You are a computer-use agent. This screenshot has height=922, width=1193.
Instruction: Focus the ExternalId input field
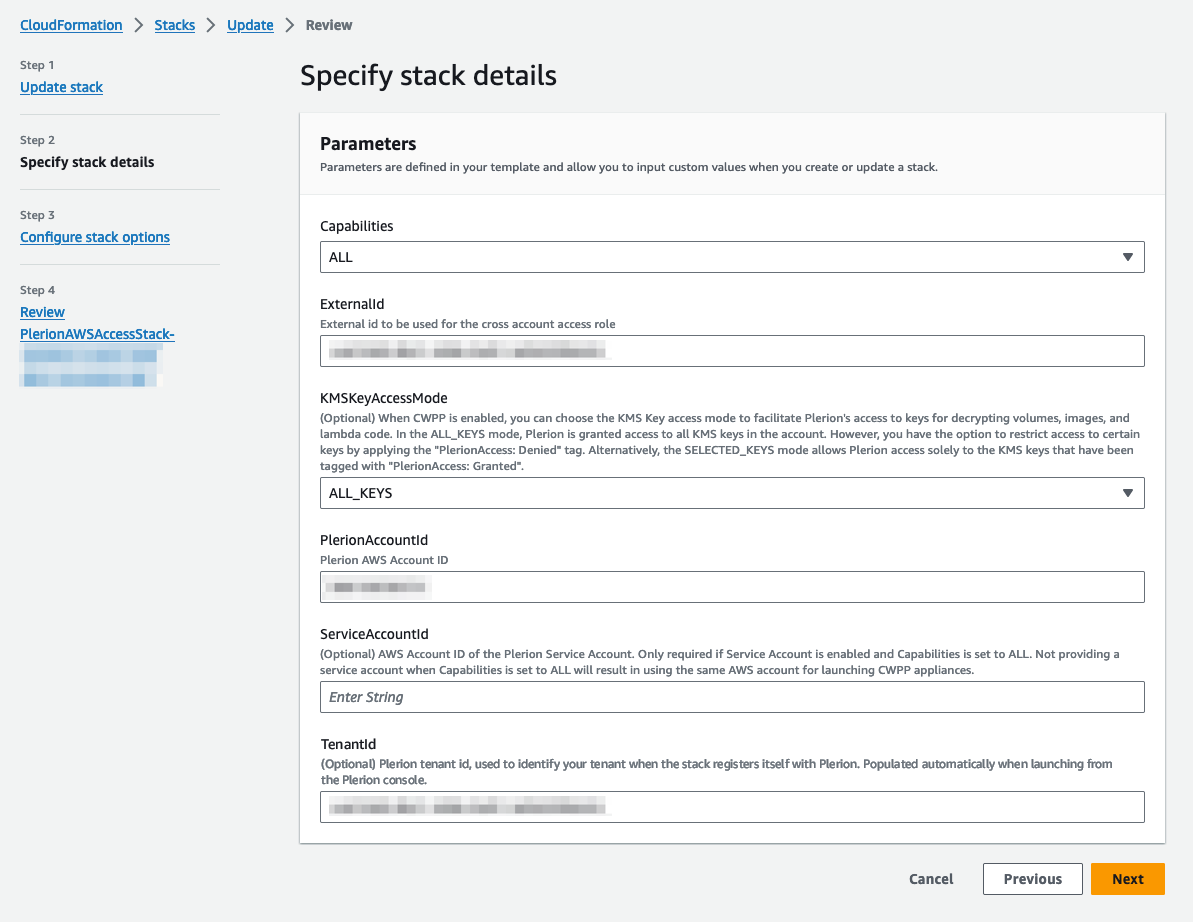pos(732,351)
